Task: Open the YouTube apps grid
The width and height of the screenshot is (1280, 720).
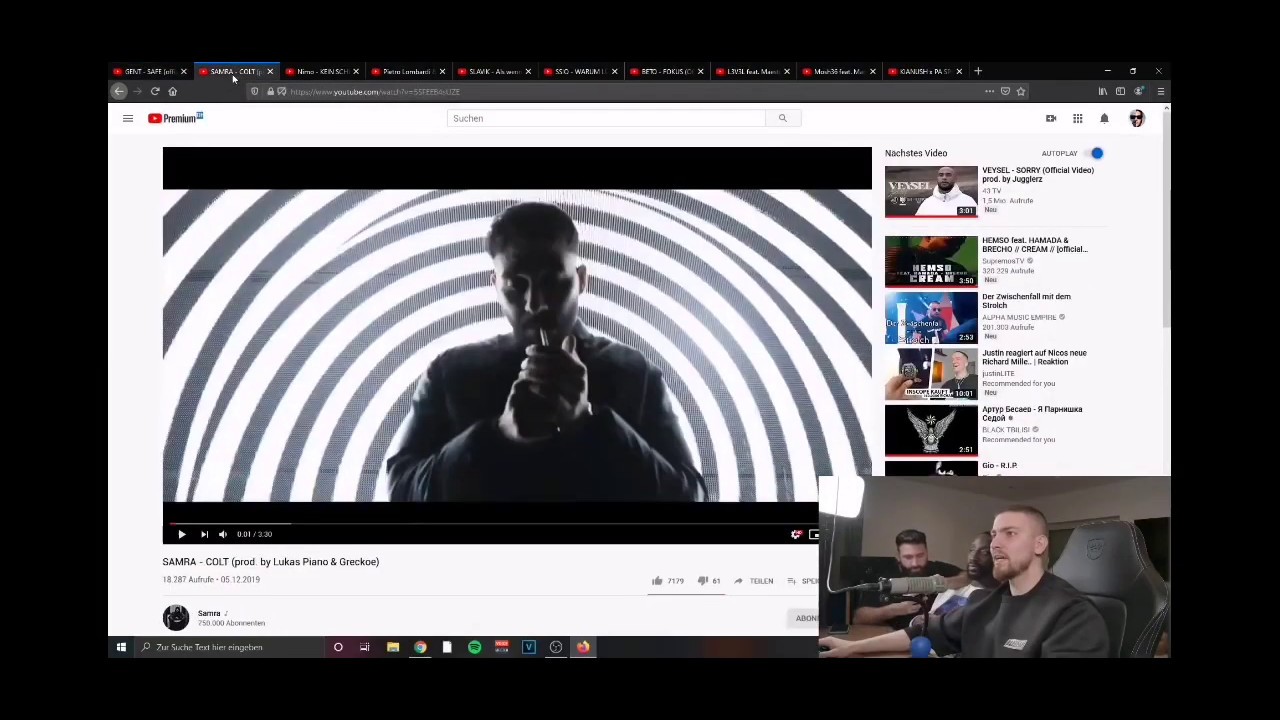Action: [x=1078, y=118]
